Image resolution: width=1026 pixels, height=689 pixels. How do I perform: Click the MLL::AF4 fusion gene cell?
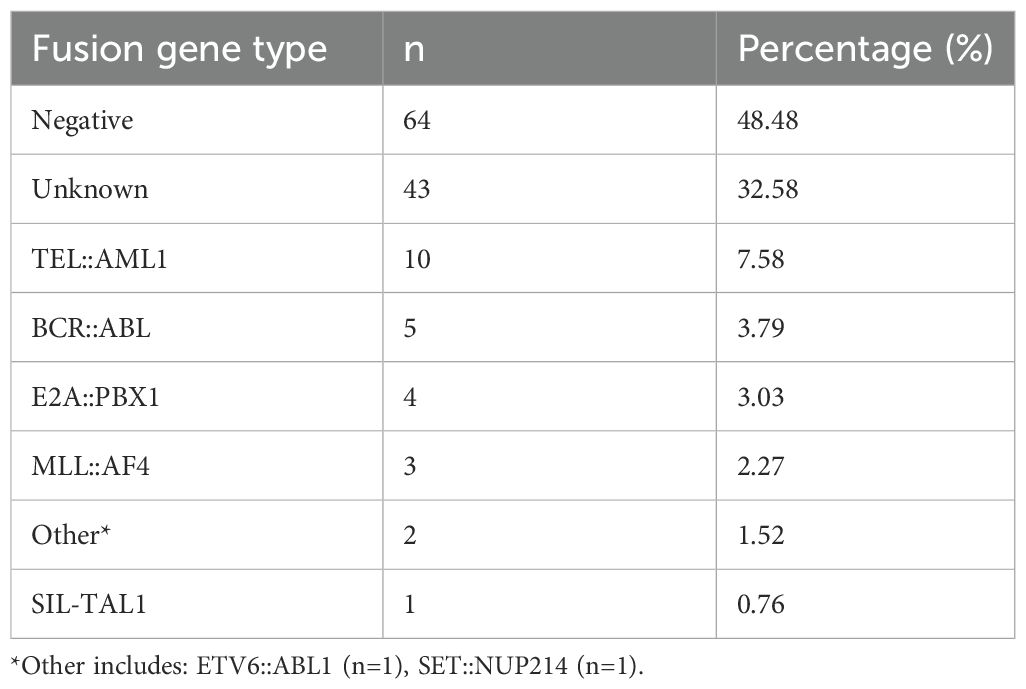coord(90,466)
